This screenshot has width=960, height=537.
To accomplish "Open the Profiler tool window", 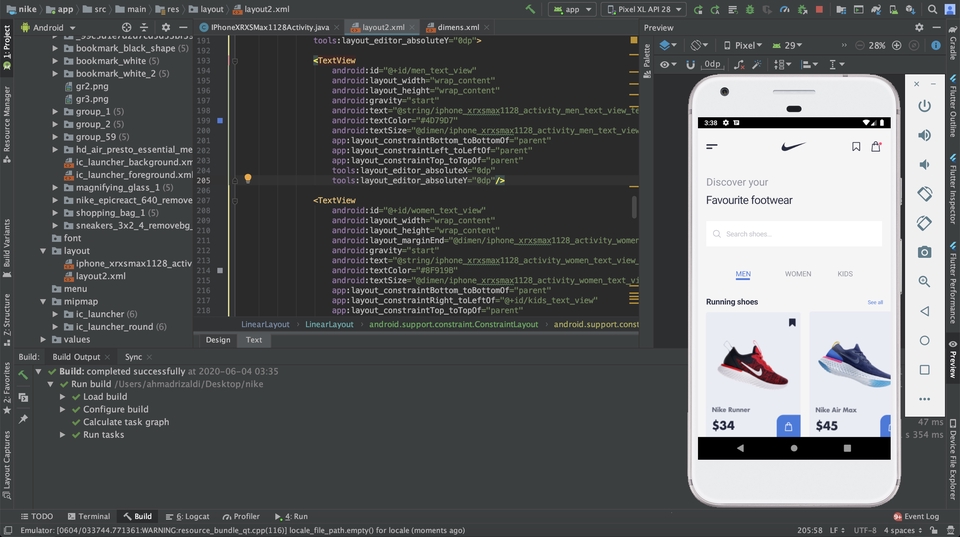I will 241,516.
